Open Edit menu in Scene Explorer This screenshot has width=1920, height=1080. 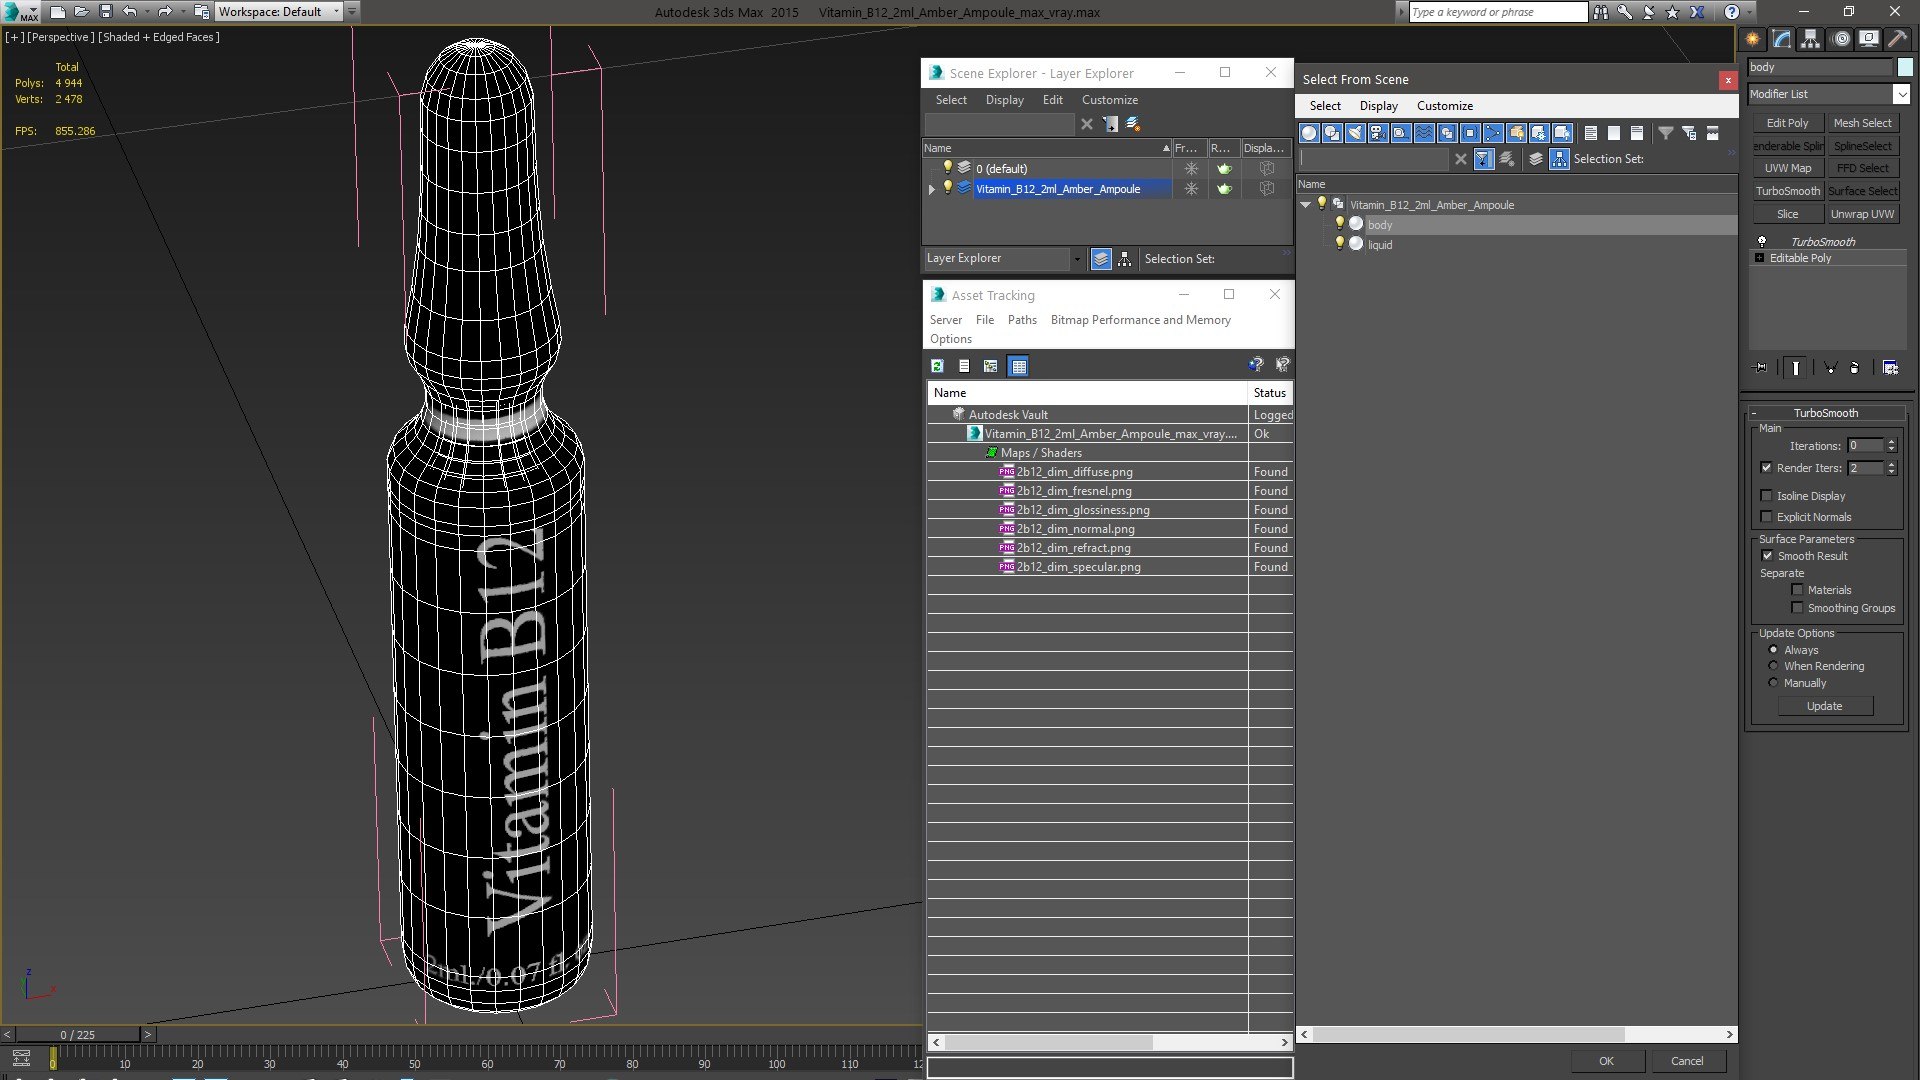point(1052,100)
